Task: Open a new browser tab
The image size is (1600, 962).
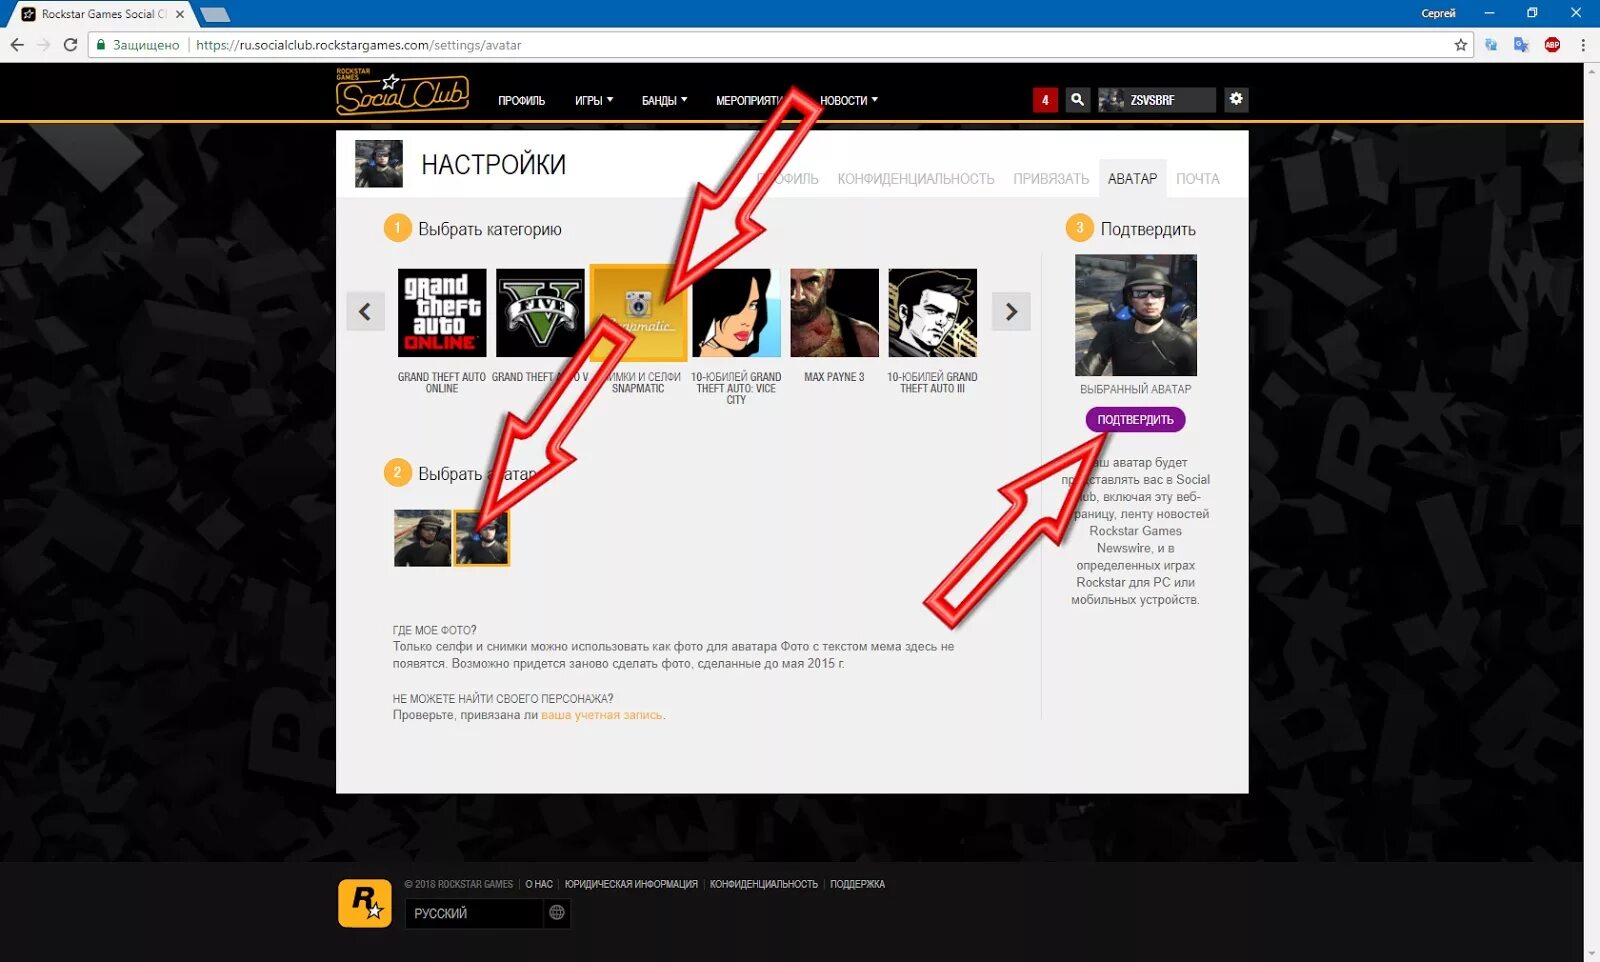Action: click(x=215, y=14)
